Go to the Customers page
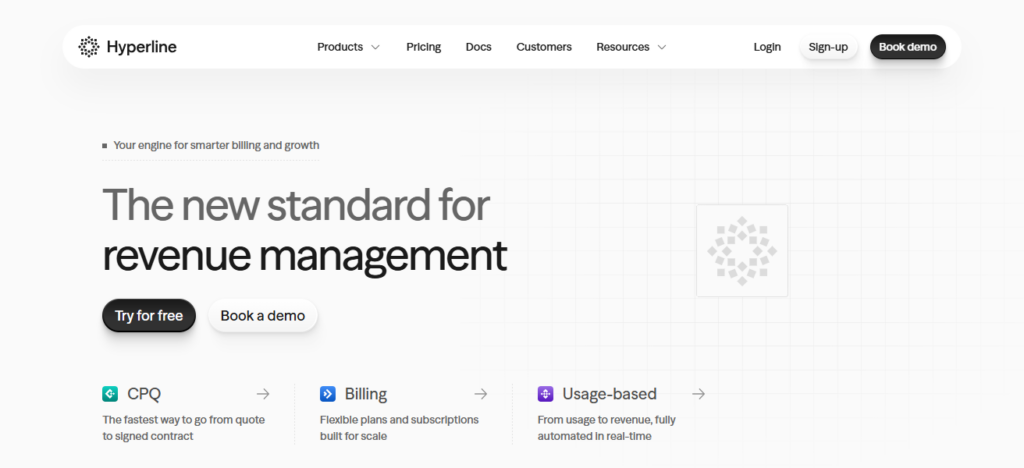 pyautogui.click(x=544, y=47)
